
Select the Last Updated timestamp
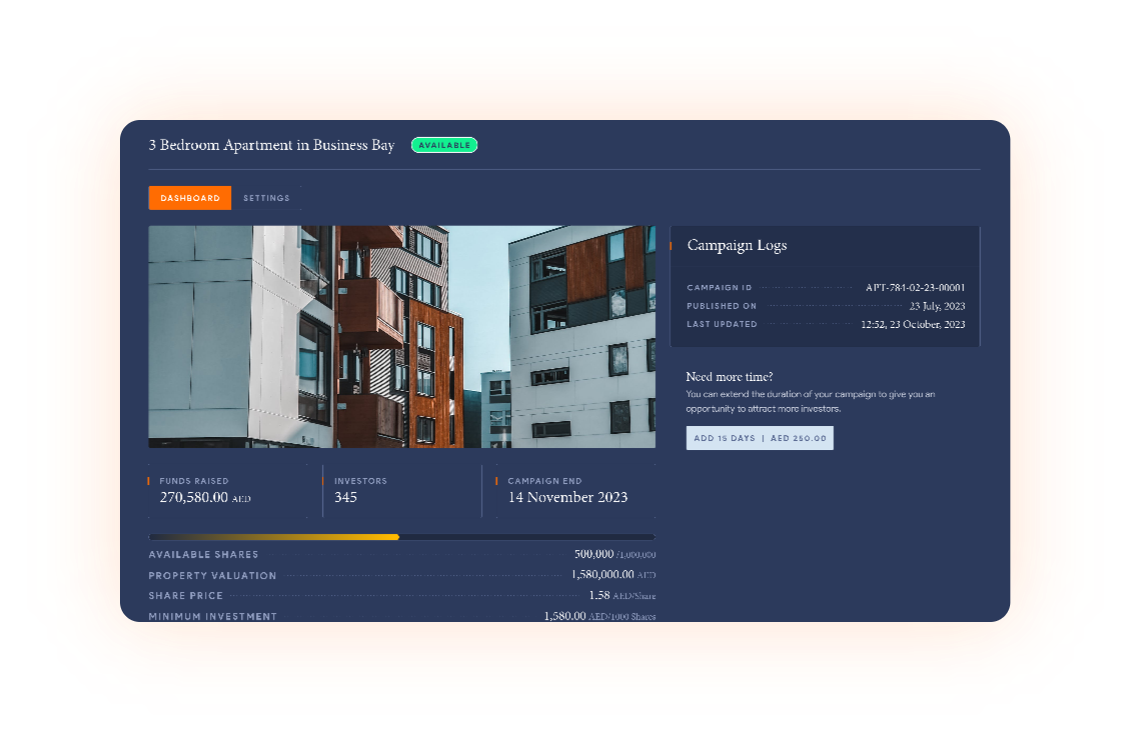[x=913, y=324]
